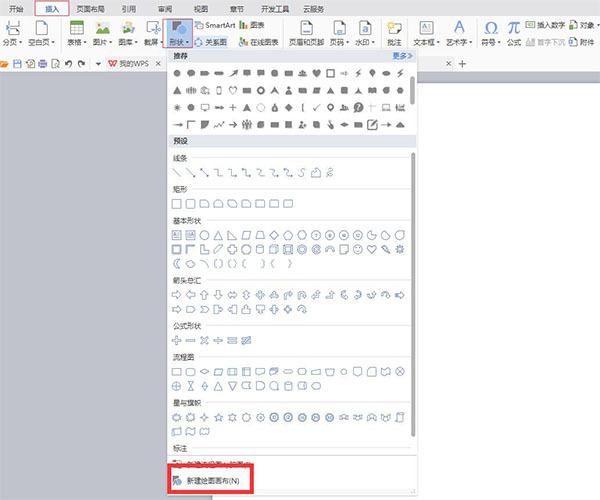Viewport: 600px width, 500px height.
Task: Click the 图表 chart icon
Action: point(252,25)
